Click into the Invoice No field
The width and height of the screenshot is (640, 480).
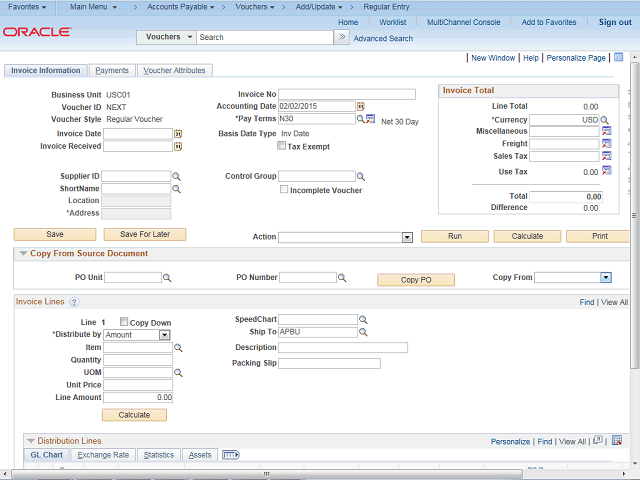347,94
